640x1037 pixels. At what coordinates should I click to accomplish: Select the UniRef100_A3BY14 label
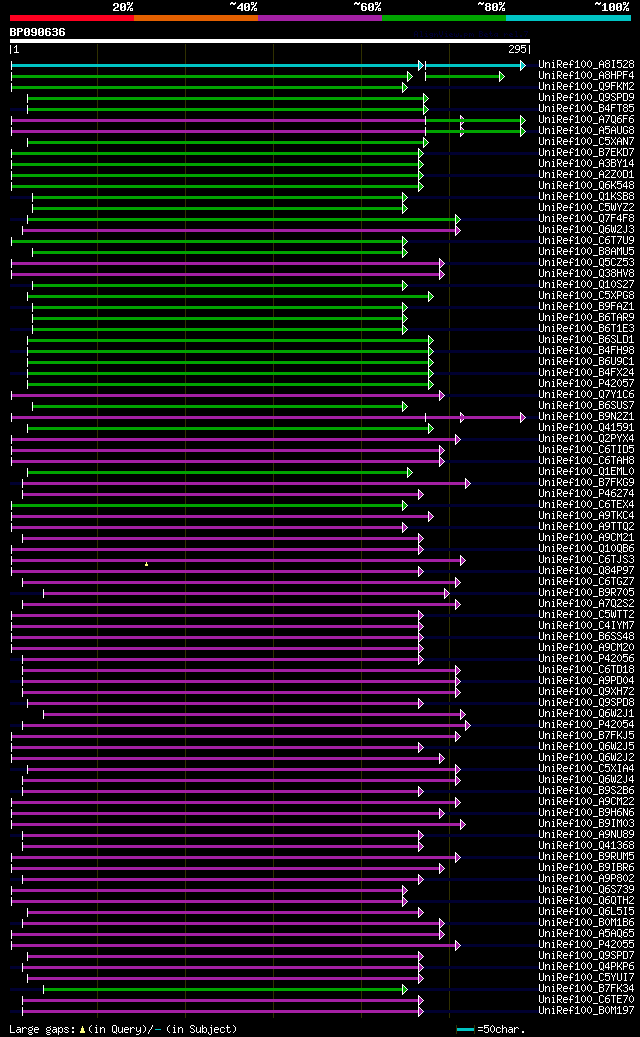pyautogui.click(x=586, y=163)
